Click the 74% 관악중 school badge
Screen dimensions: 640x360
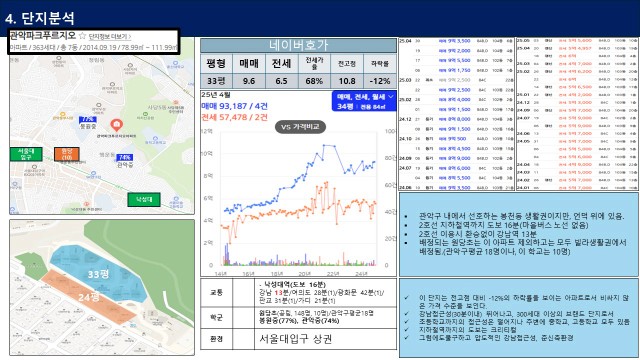point(124,157)
